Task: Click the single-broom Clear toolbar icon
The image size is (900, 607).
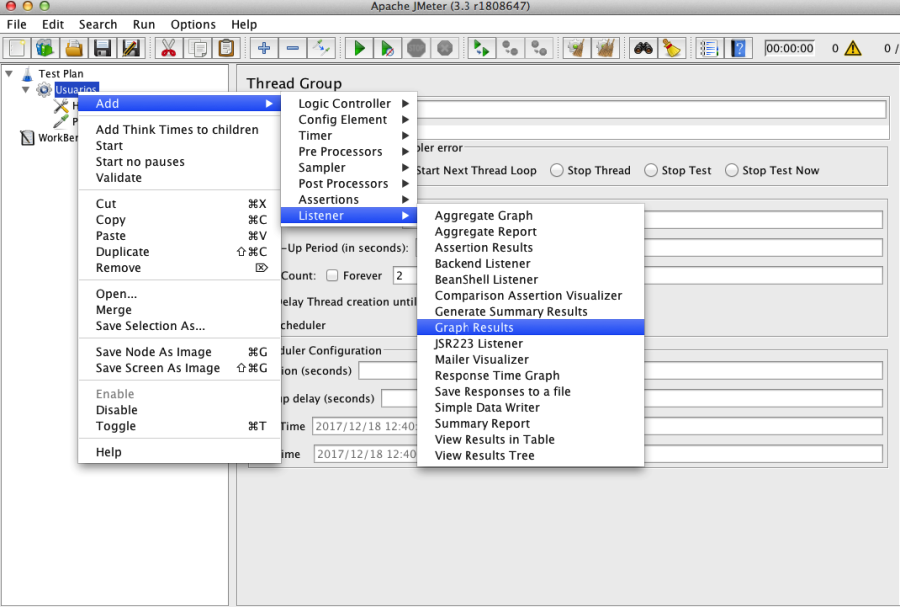Action: (x=576, y=48)
